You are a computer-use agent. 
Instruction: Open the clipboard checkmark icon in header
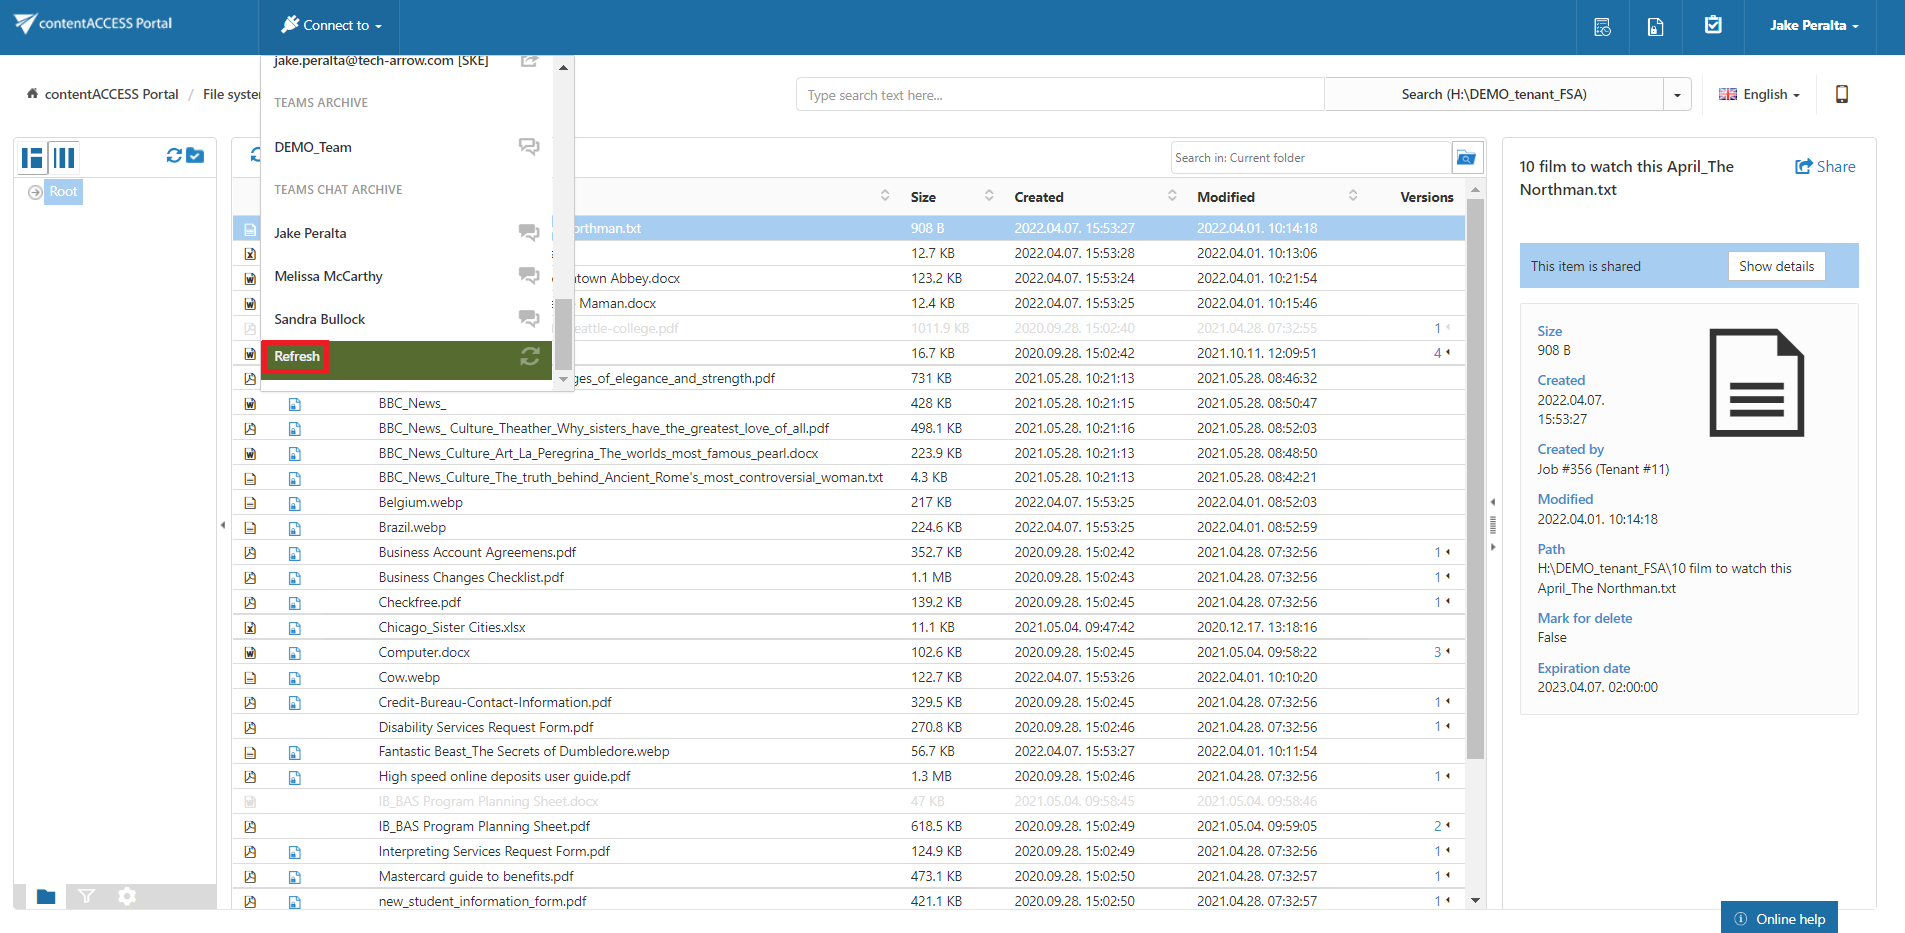pyautogui.click(x=1713, y=25)
